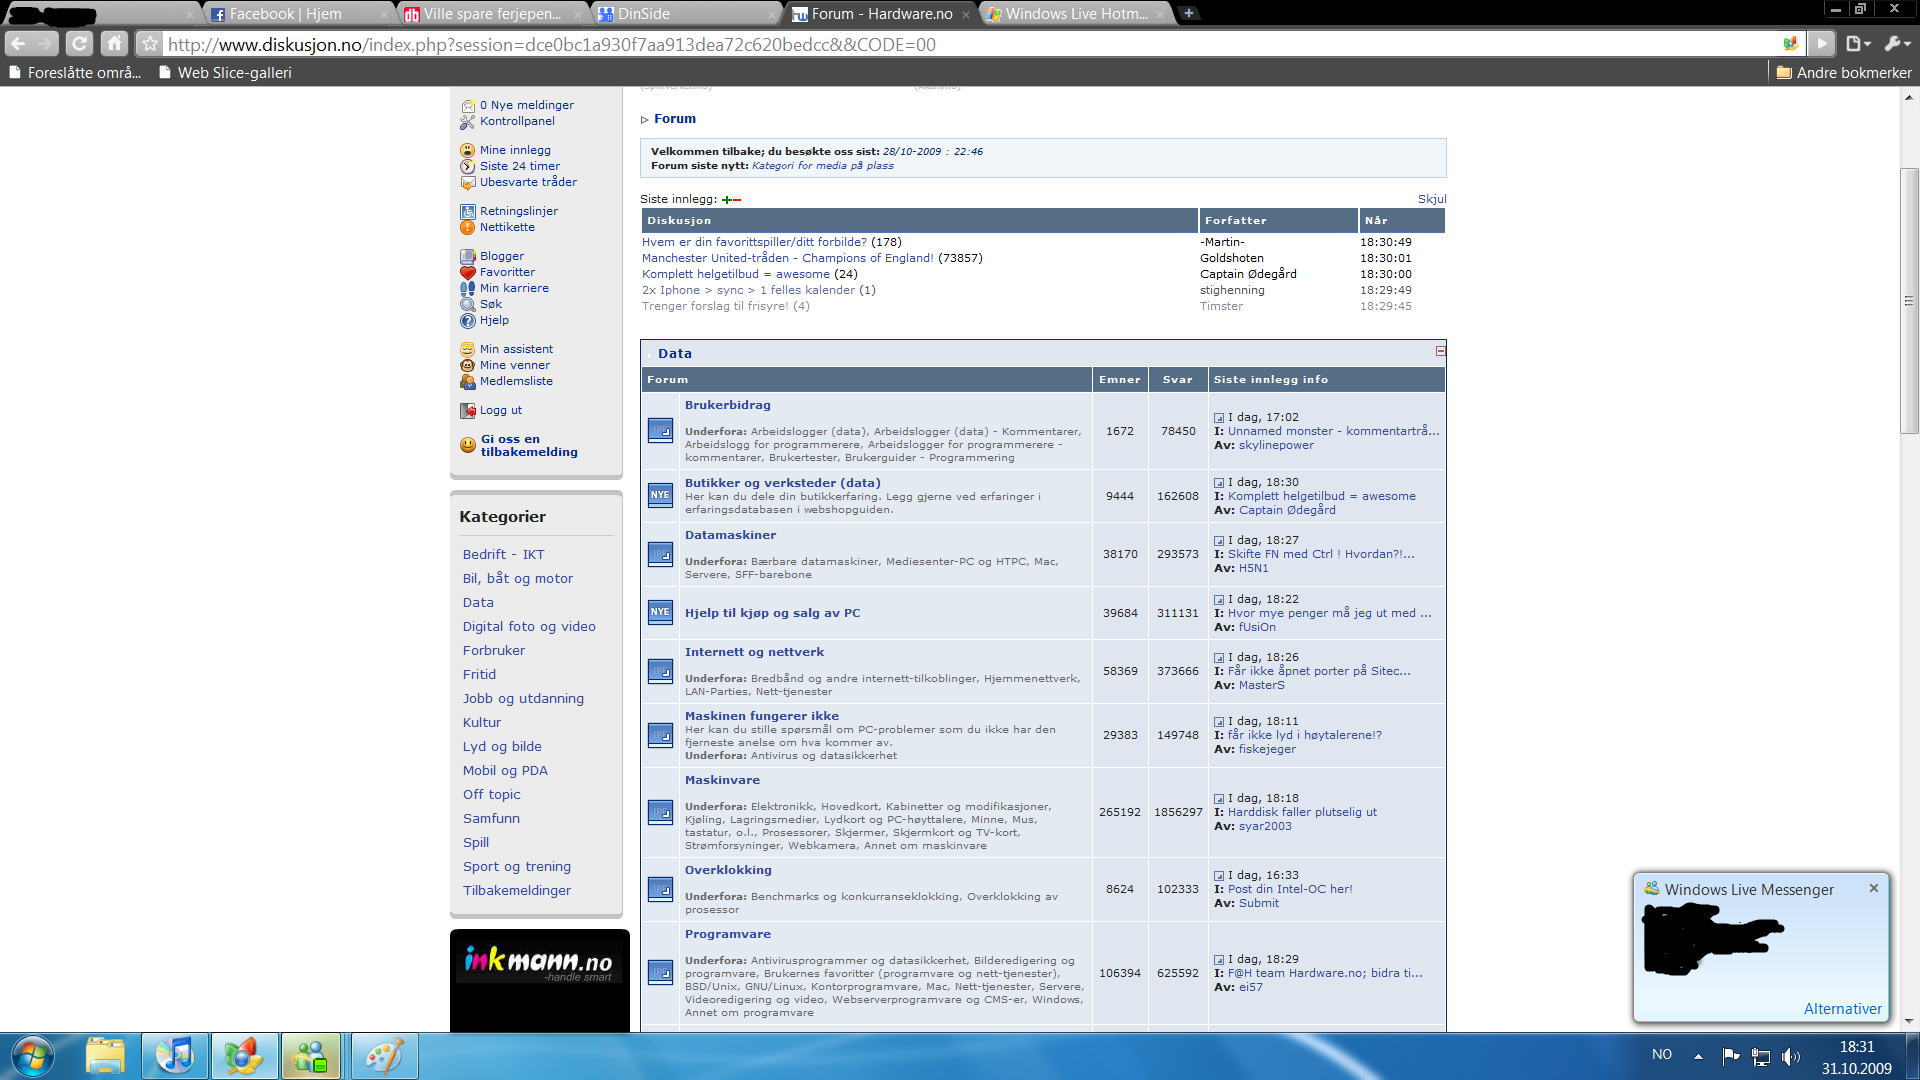Open Chrome wrench settings menu
Image resolution: width=1920 pixels, height=1080 pixels.
click(1896, 44)
